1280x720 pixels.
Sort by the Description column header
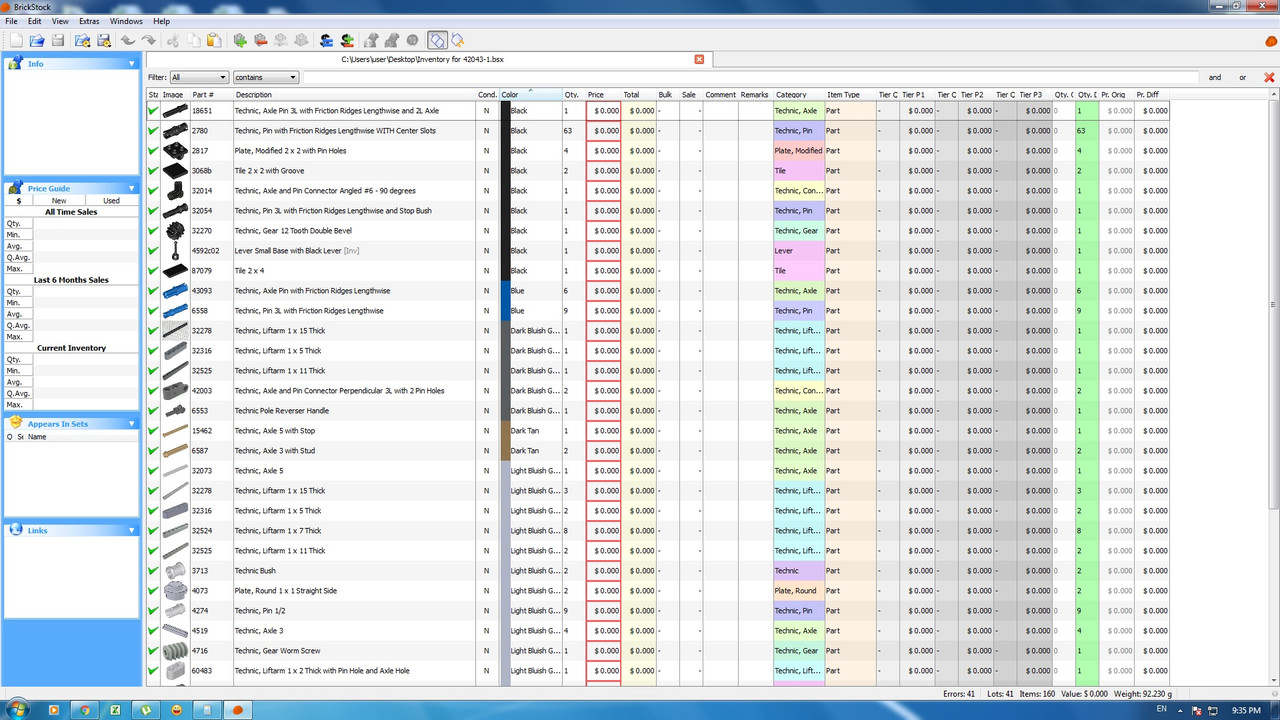point(354,95)
